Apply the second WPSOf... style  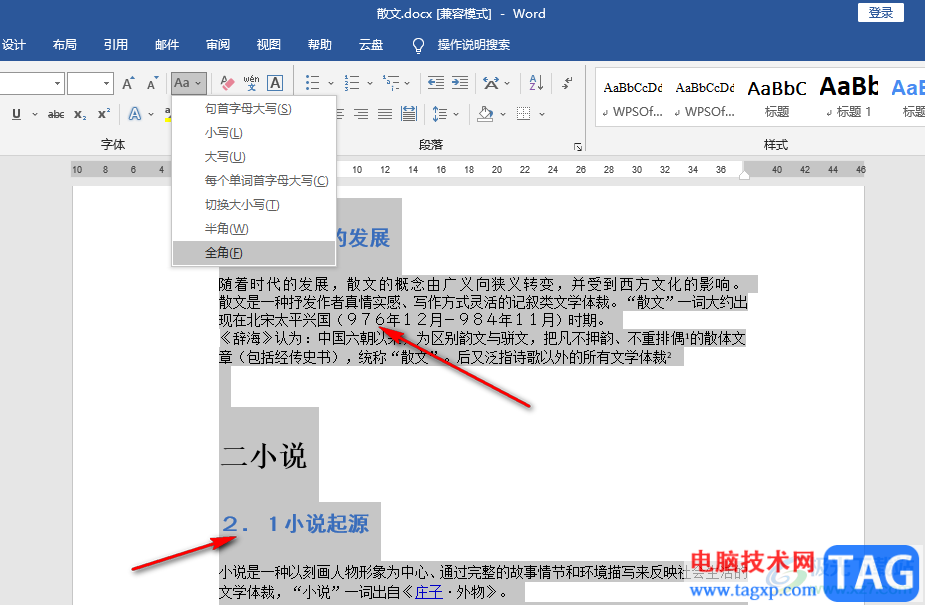(x=704, y=98)
